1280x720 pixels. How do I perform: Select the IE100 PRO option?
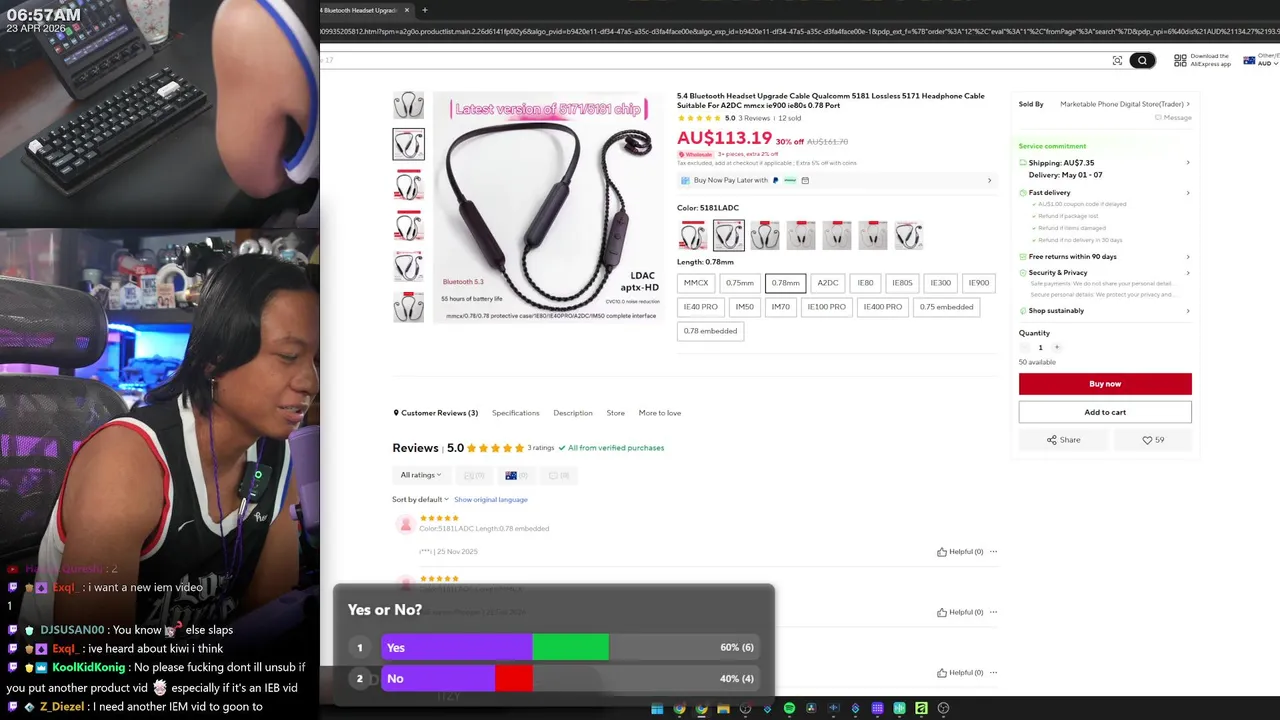coord(827,307)
